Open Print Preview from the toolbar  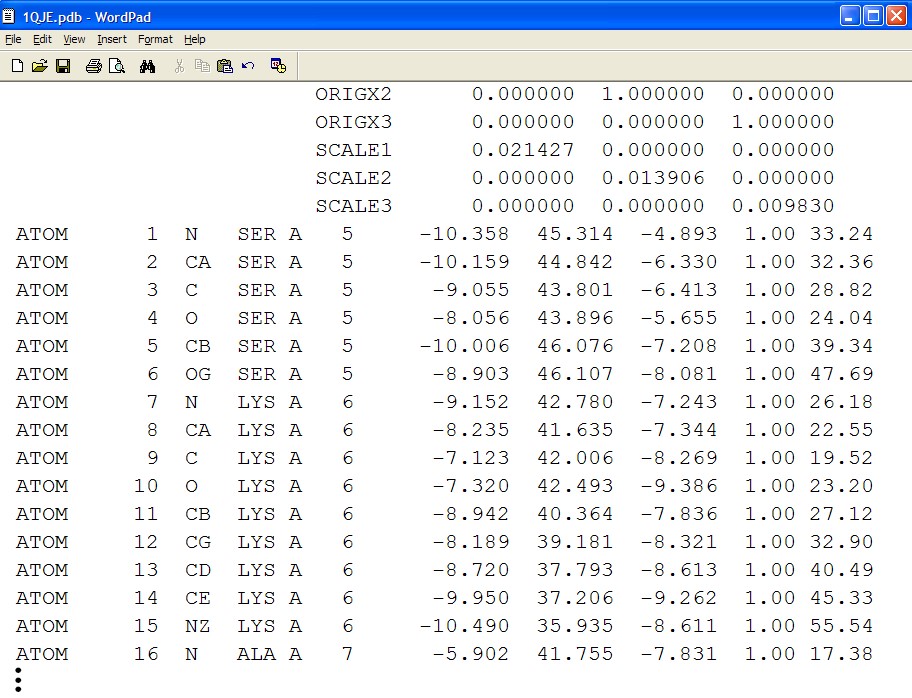click(116, 66)
